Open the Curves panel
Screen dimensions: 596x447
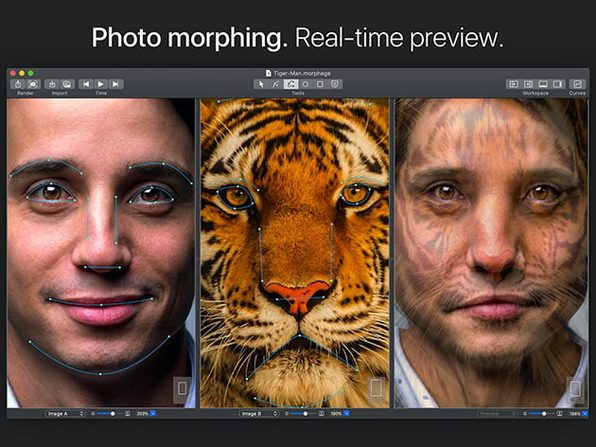[x=577, y=84]
